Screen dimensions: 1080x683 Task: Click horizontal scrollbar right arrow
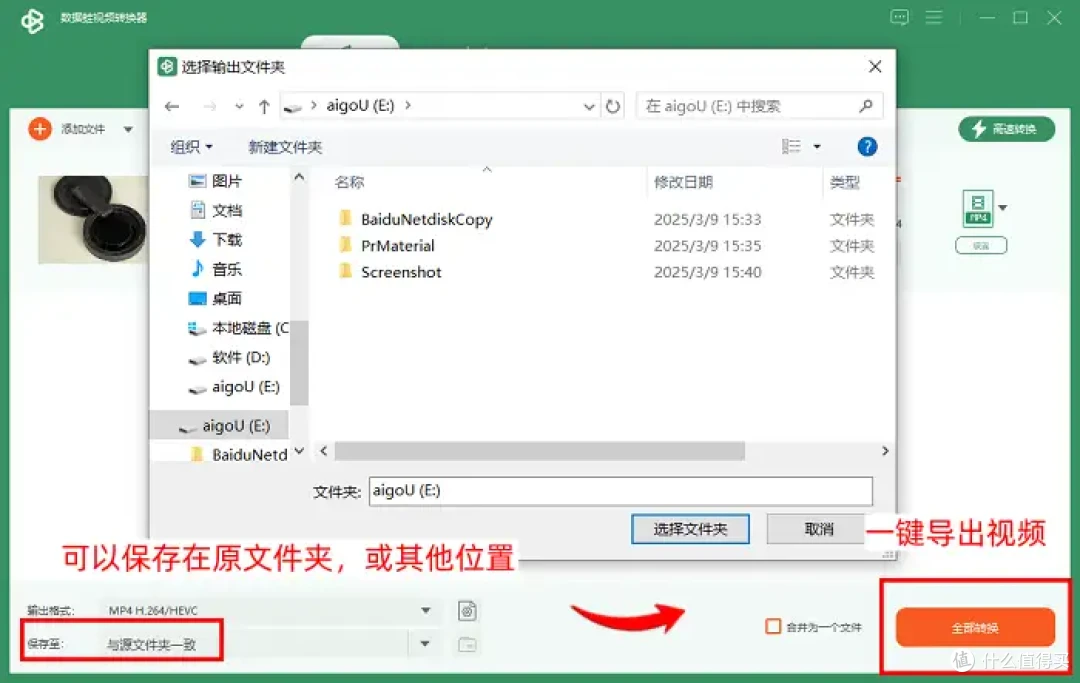pyautogui.click(x=885, y=451)
